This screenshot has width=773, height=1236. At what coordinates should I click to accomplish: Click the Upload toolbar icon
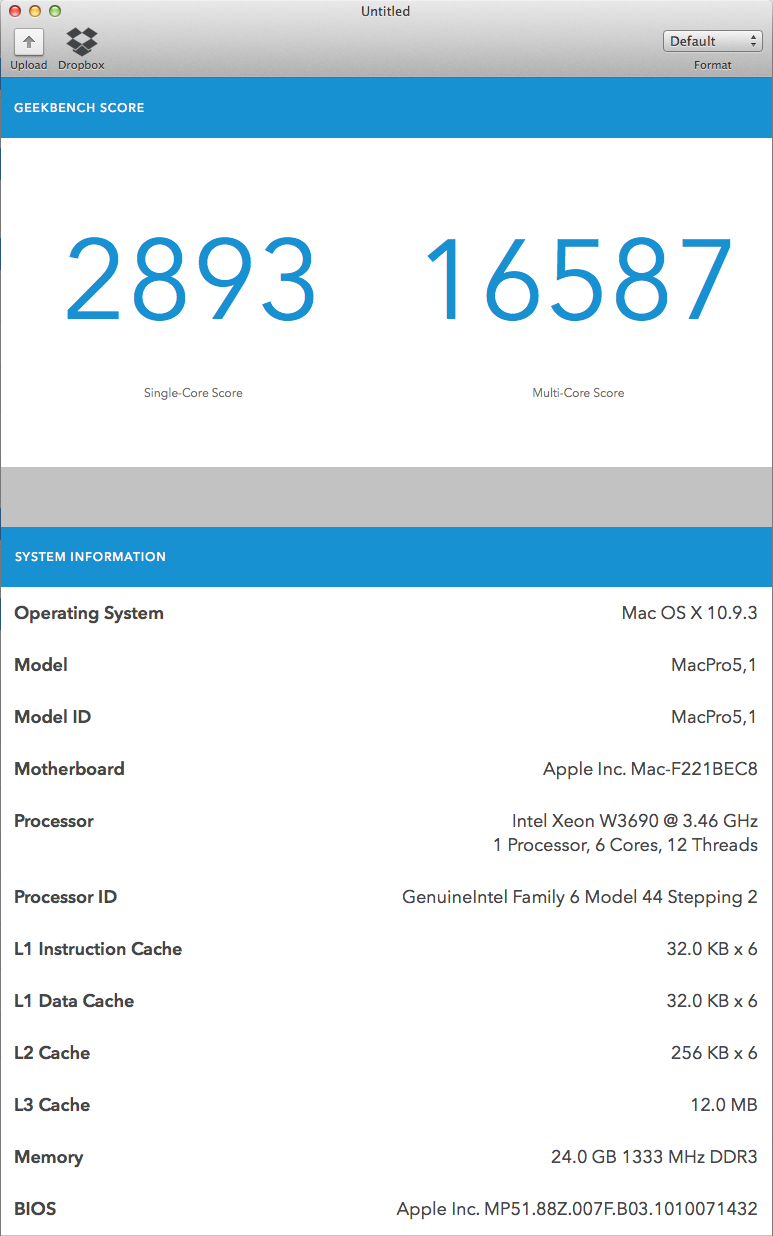tap(28, 42)
